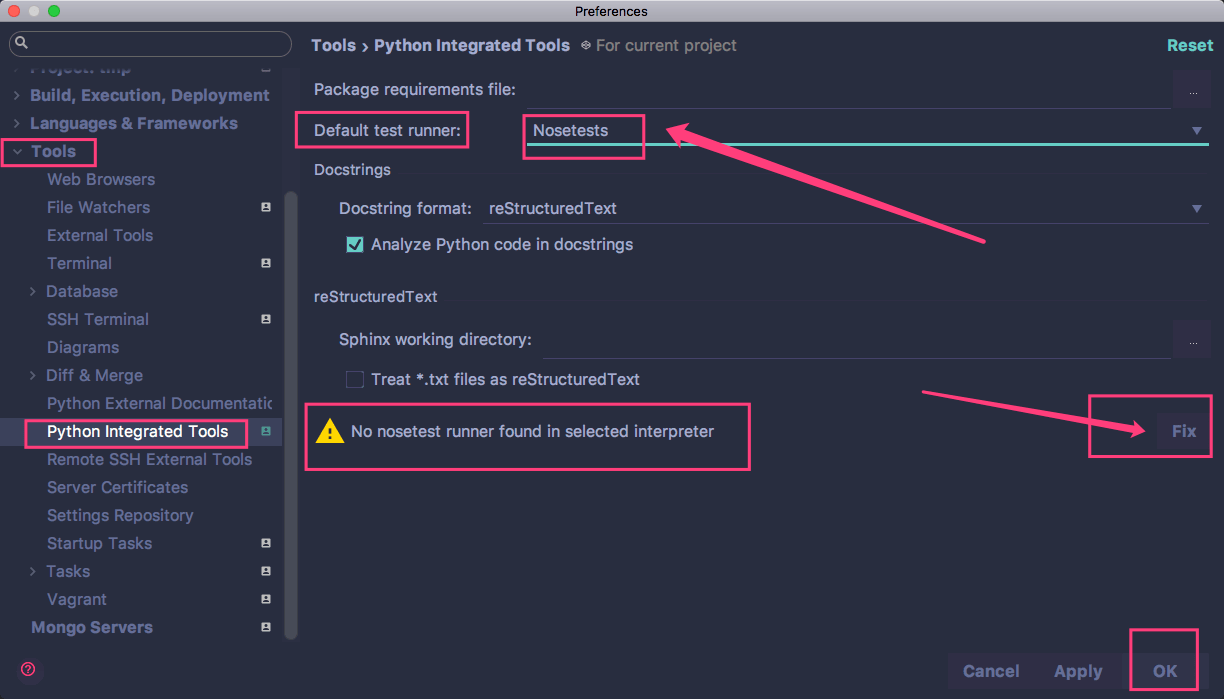Click the project-level indicator beside Vagrant

pyautogui.click(x=265, y=599)
